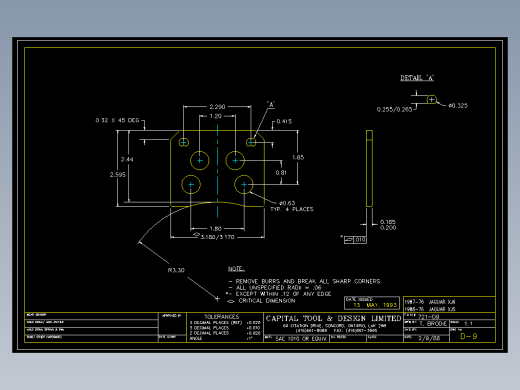Select the "T. BRODIE" drawn-by name
The image size is (520, 390).
click(x=433, y=324)
